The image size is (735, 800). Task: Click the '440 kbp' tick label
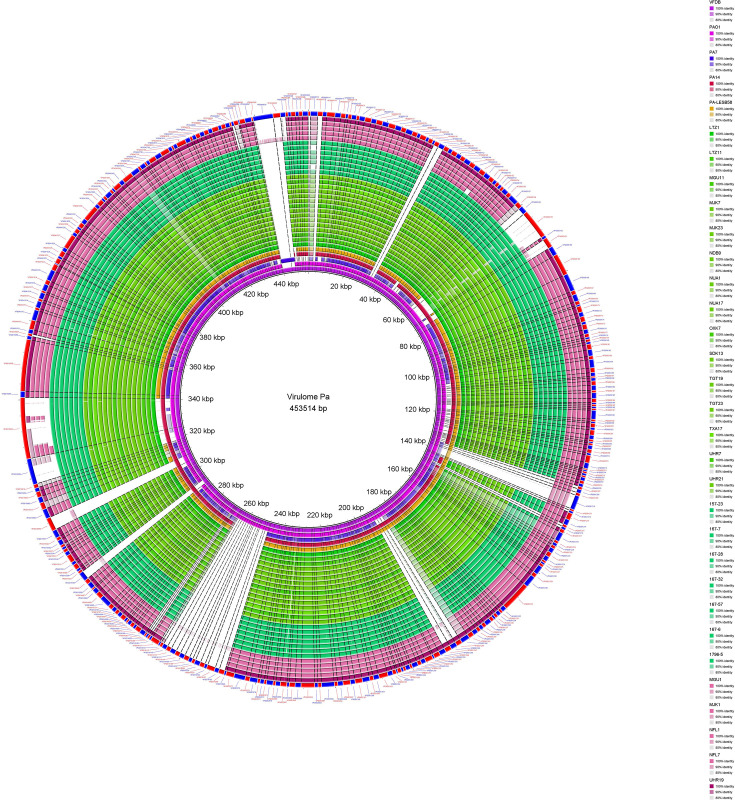click(x=286, y=284)
